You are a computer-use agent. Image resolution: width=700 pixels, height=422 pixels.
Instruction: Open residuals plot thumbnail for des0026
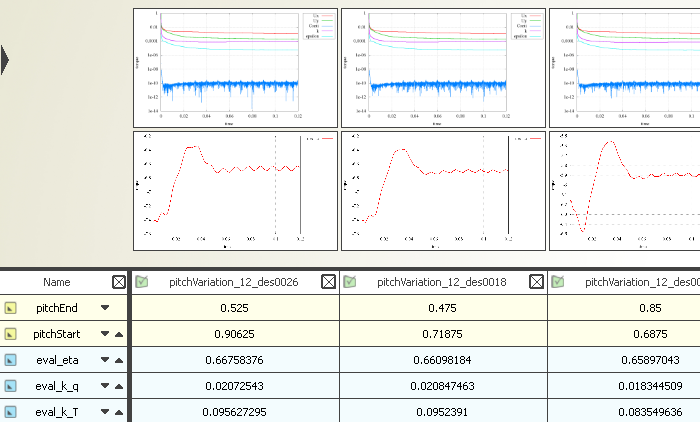(x=235, y=68)
